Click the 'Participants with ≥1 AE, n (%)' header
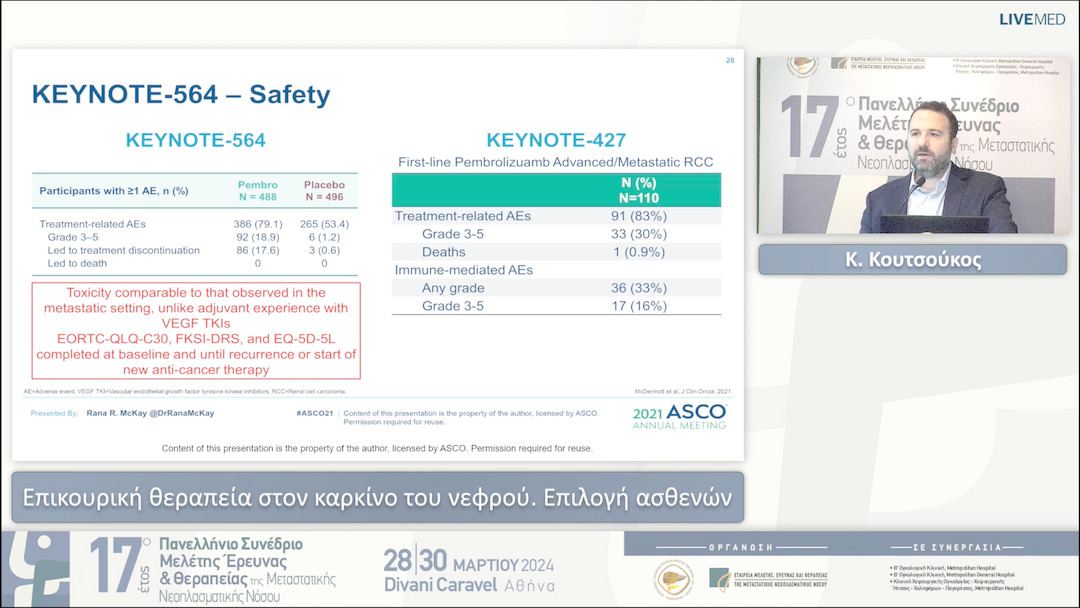Image resolution: width=1080 pixels, height=608 pixels. coord(114,191)
